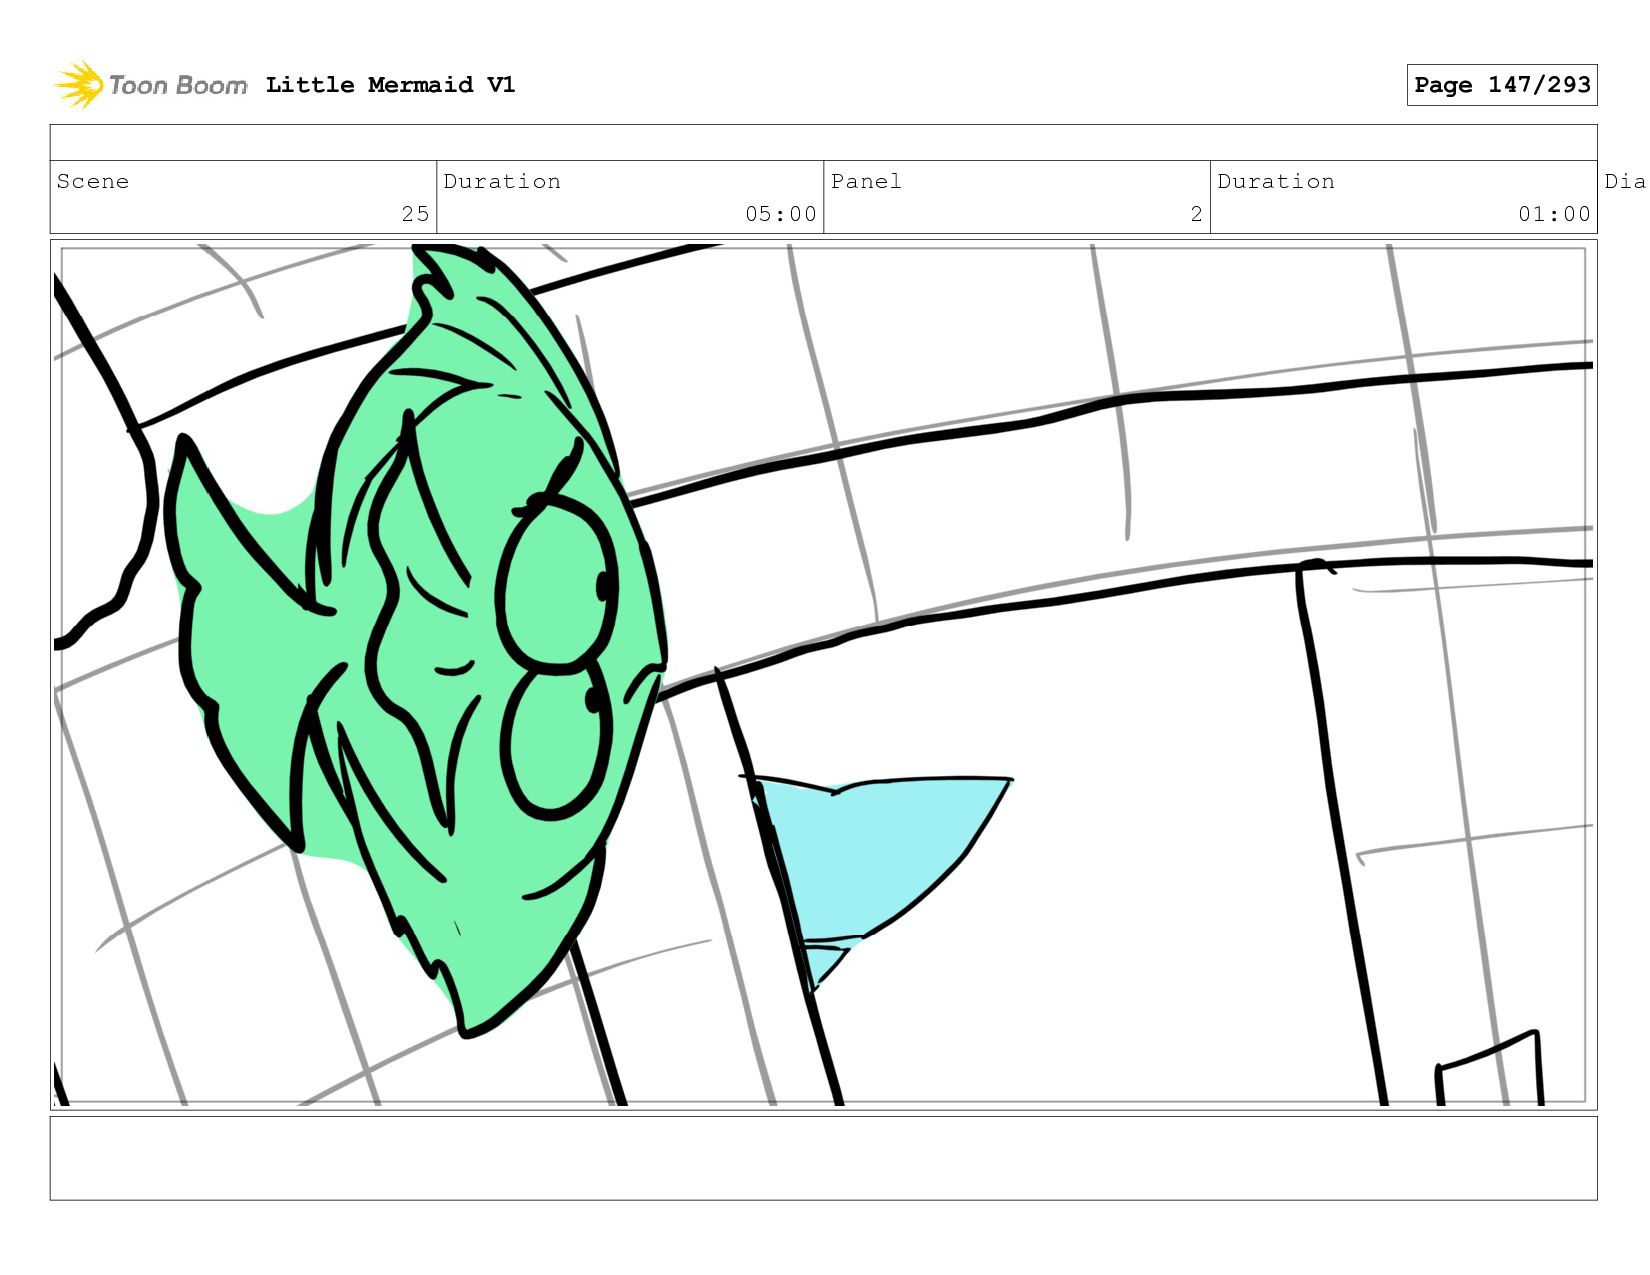Click the 'Page 147/293' page number box

click(1501, 85)
